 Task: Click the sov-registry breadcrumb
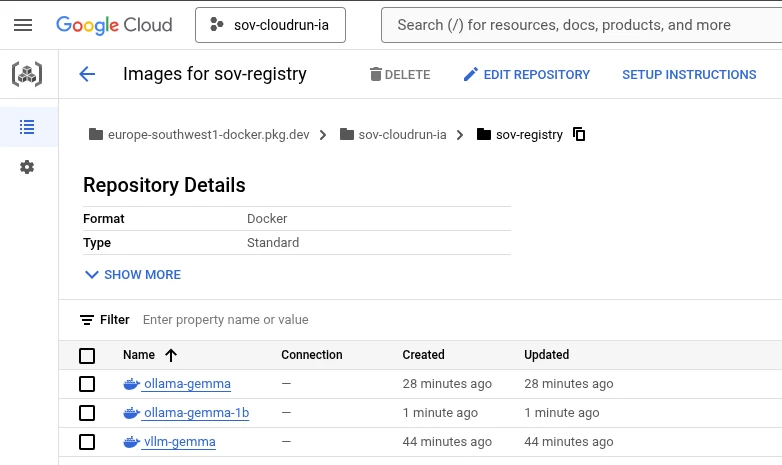[x=529, y=135]
